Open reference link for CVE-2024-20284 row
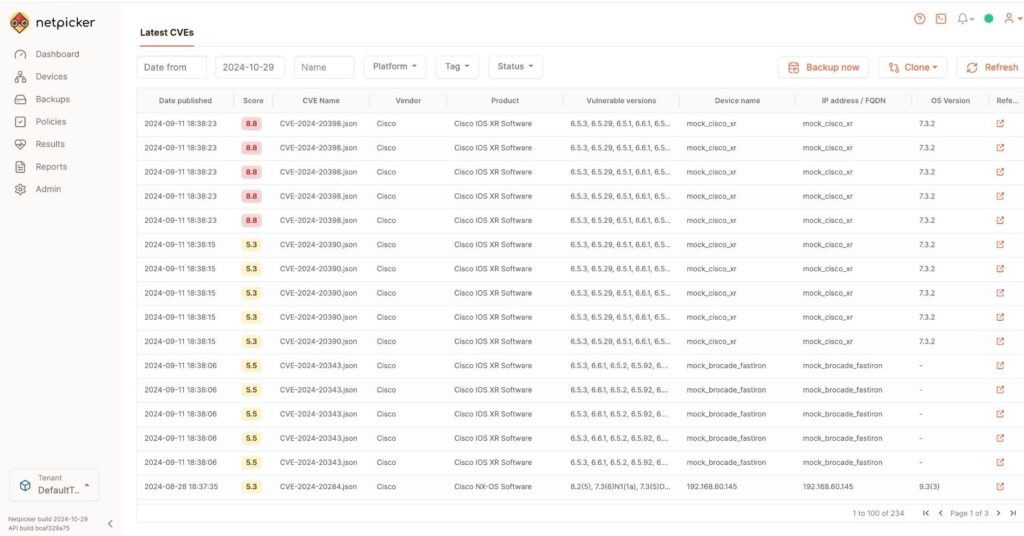Viewport: 1024px width, 536px height. (1000, 487)
